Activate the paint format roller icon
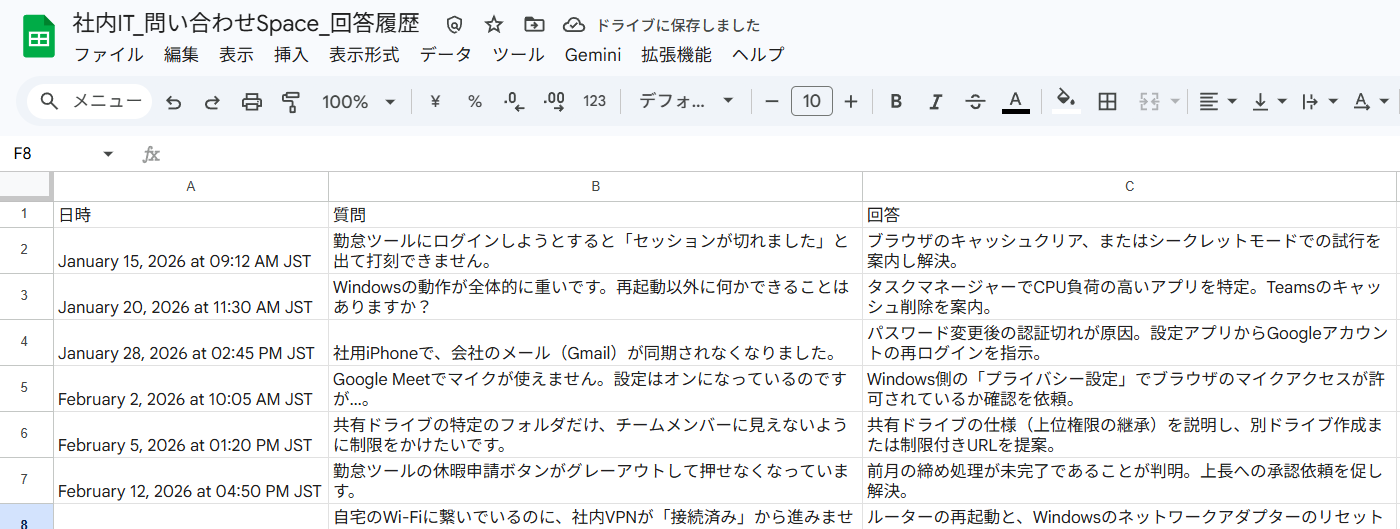The height and width of the screenshot is (529, 1400). 291,101
